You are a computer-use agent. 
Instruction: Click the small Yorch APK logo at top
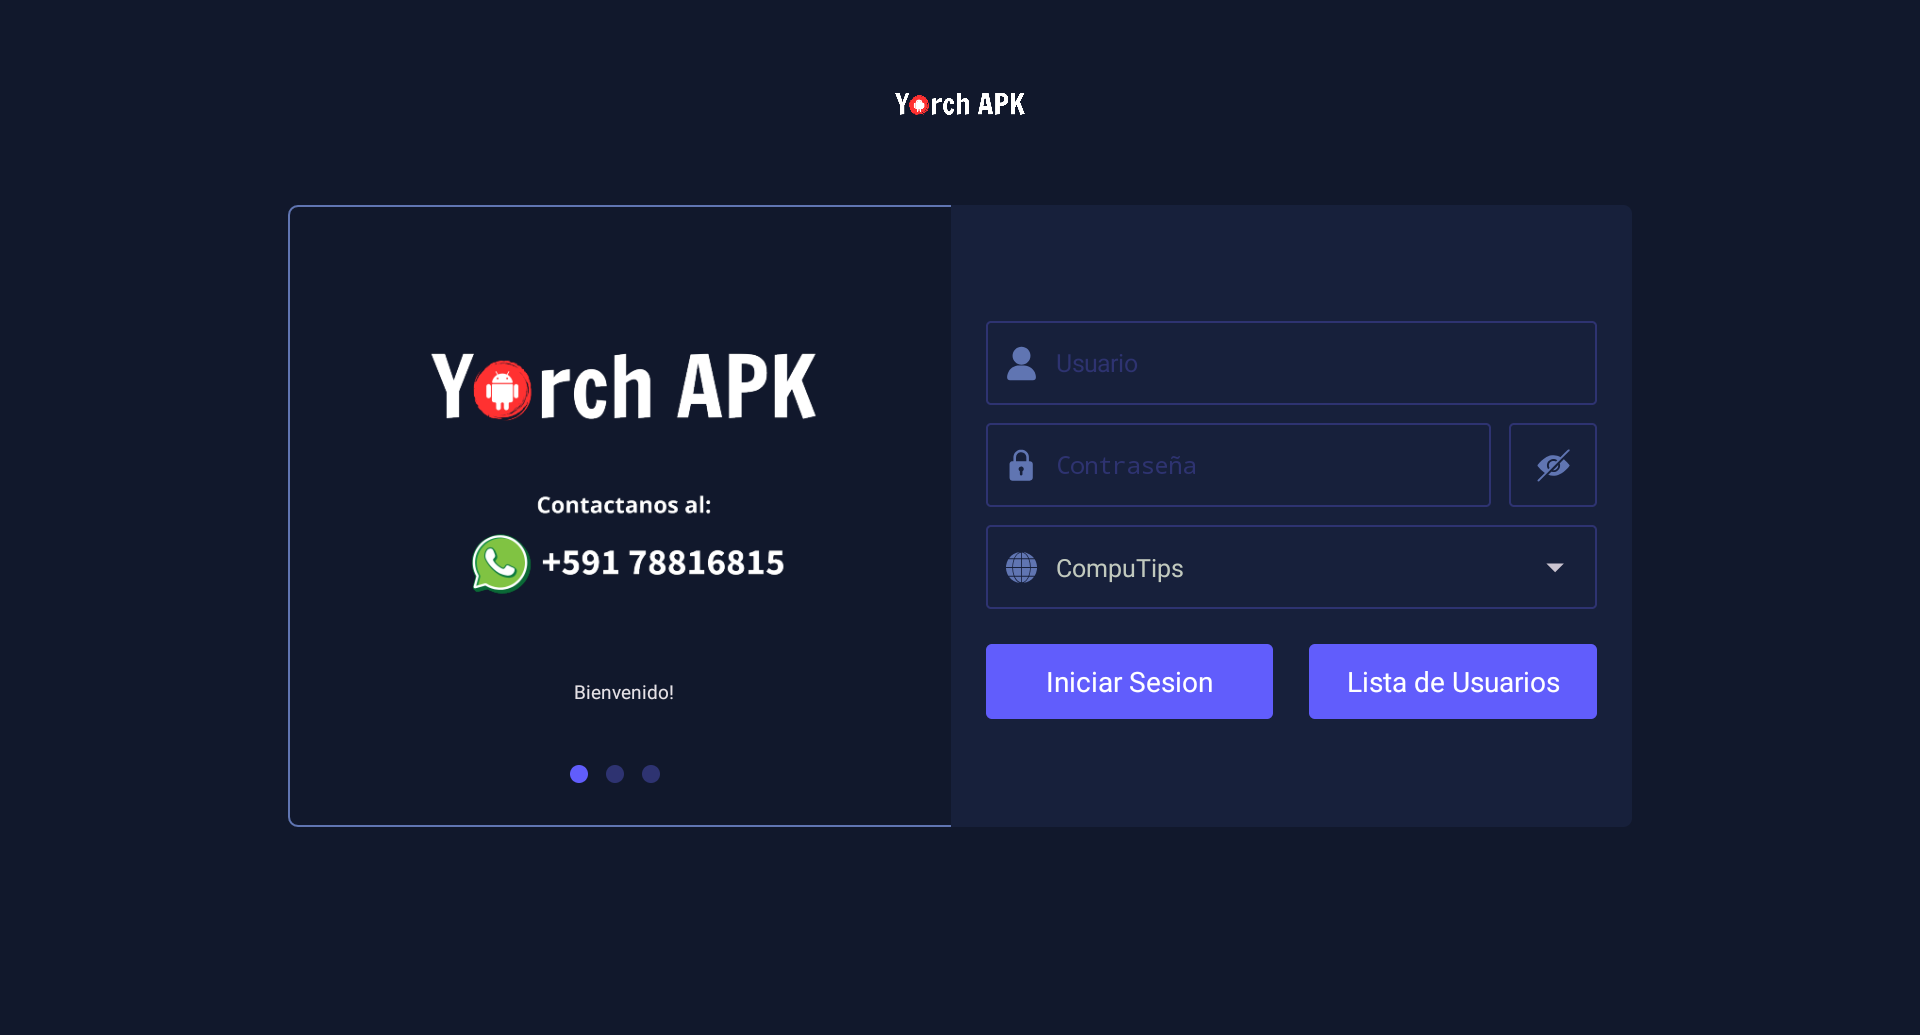tap(960, 104)
